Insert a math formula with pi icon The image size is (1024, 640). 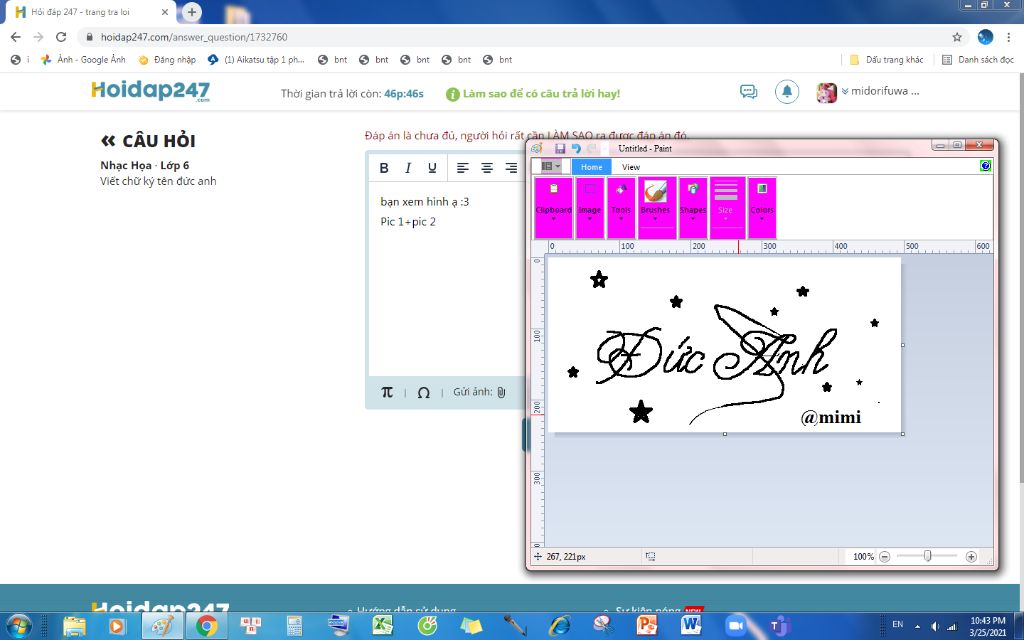(387, 392)
